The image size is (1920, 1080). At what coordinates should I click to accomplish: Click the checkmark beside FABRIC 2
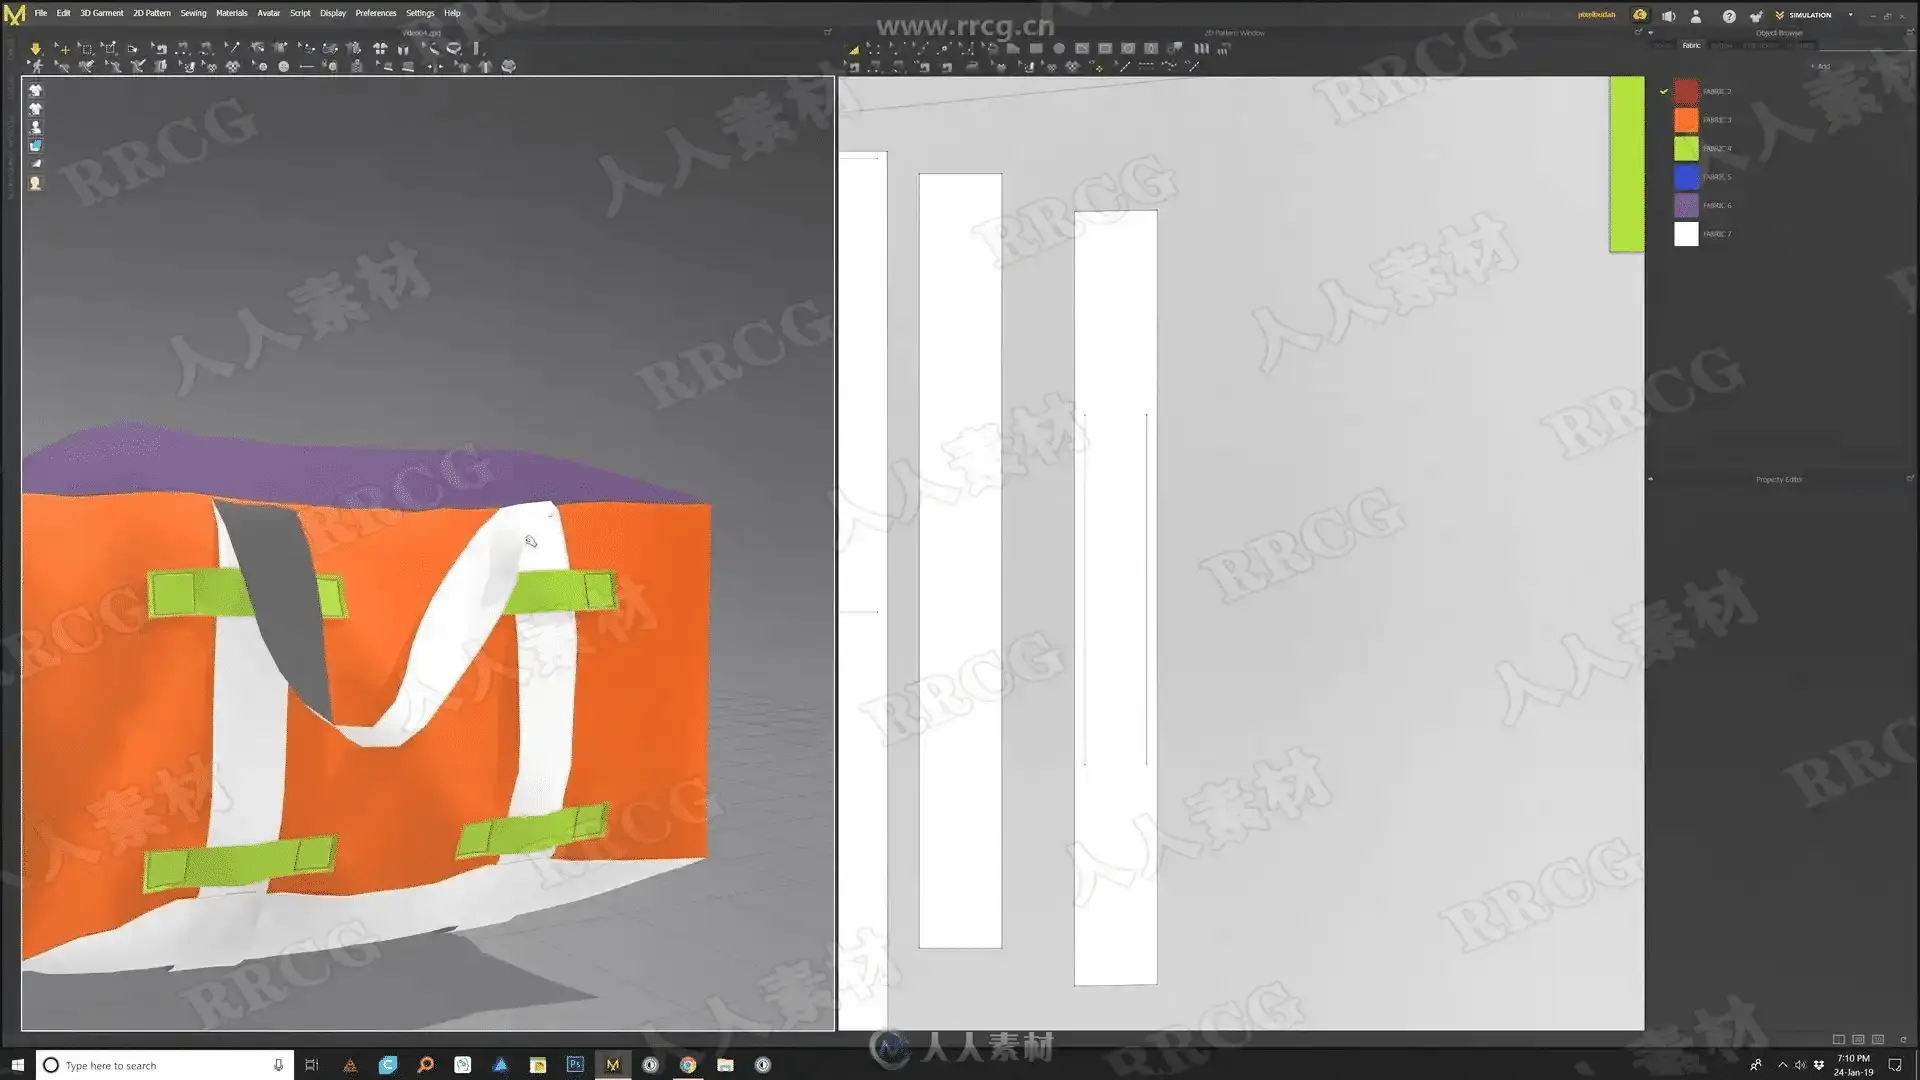tap(1664, 91)
